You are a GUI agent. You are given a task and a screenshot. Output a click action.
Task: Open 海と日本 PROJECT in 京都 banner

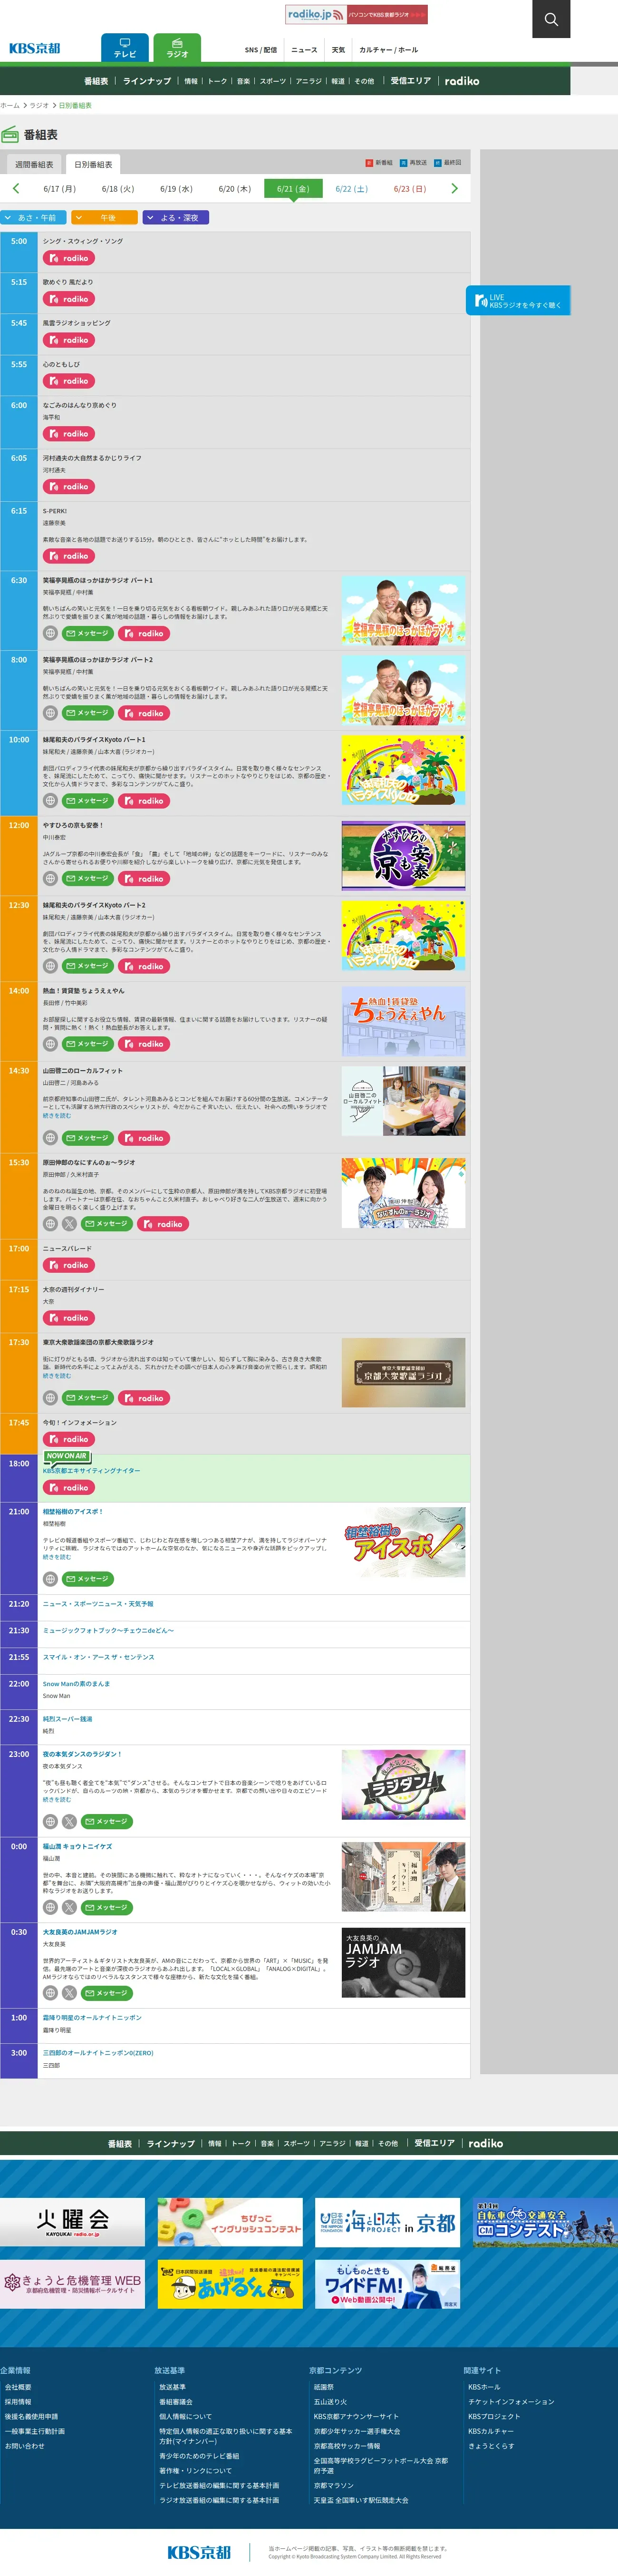point(387,2222)
